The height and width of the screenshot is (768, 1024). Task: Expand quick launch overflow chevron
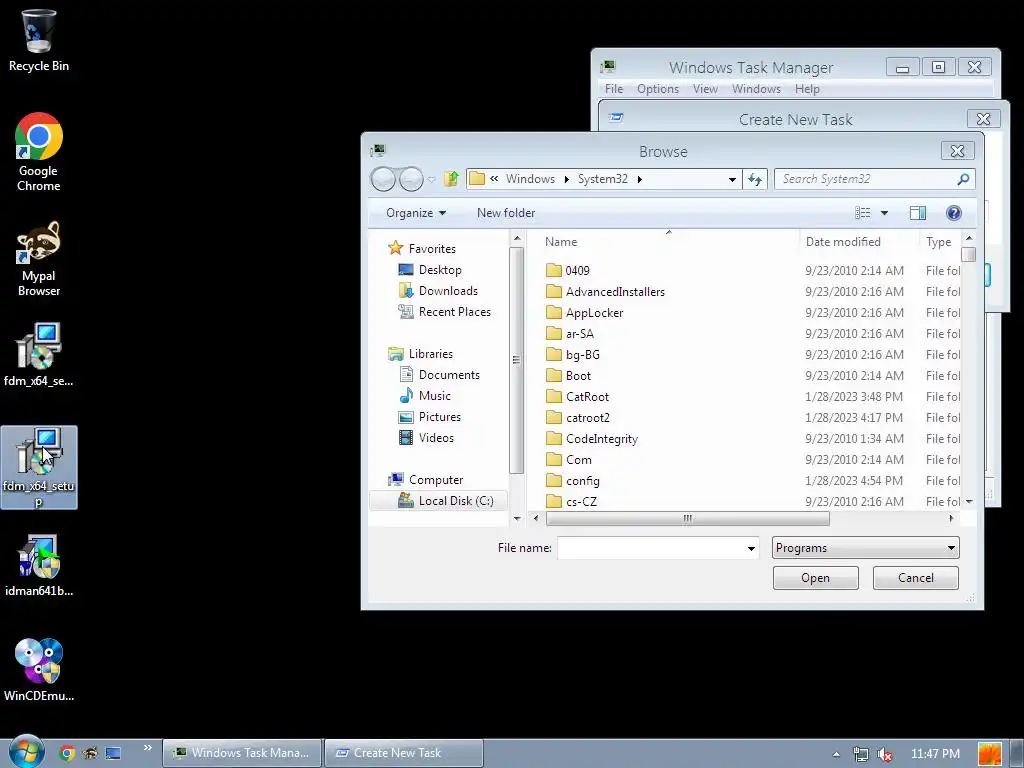point(148,748)
